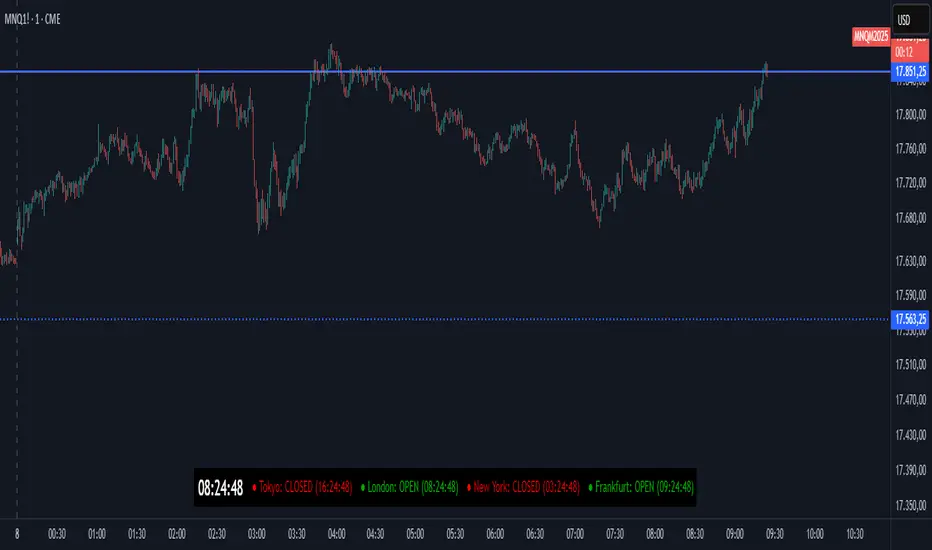Click the 09:00 time axis label
932x550 pixels.
pyautogui.click(x=735, y=534)
